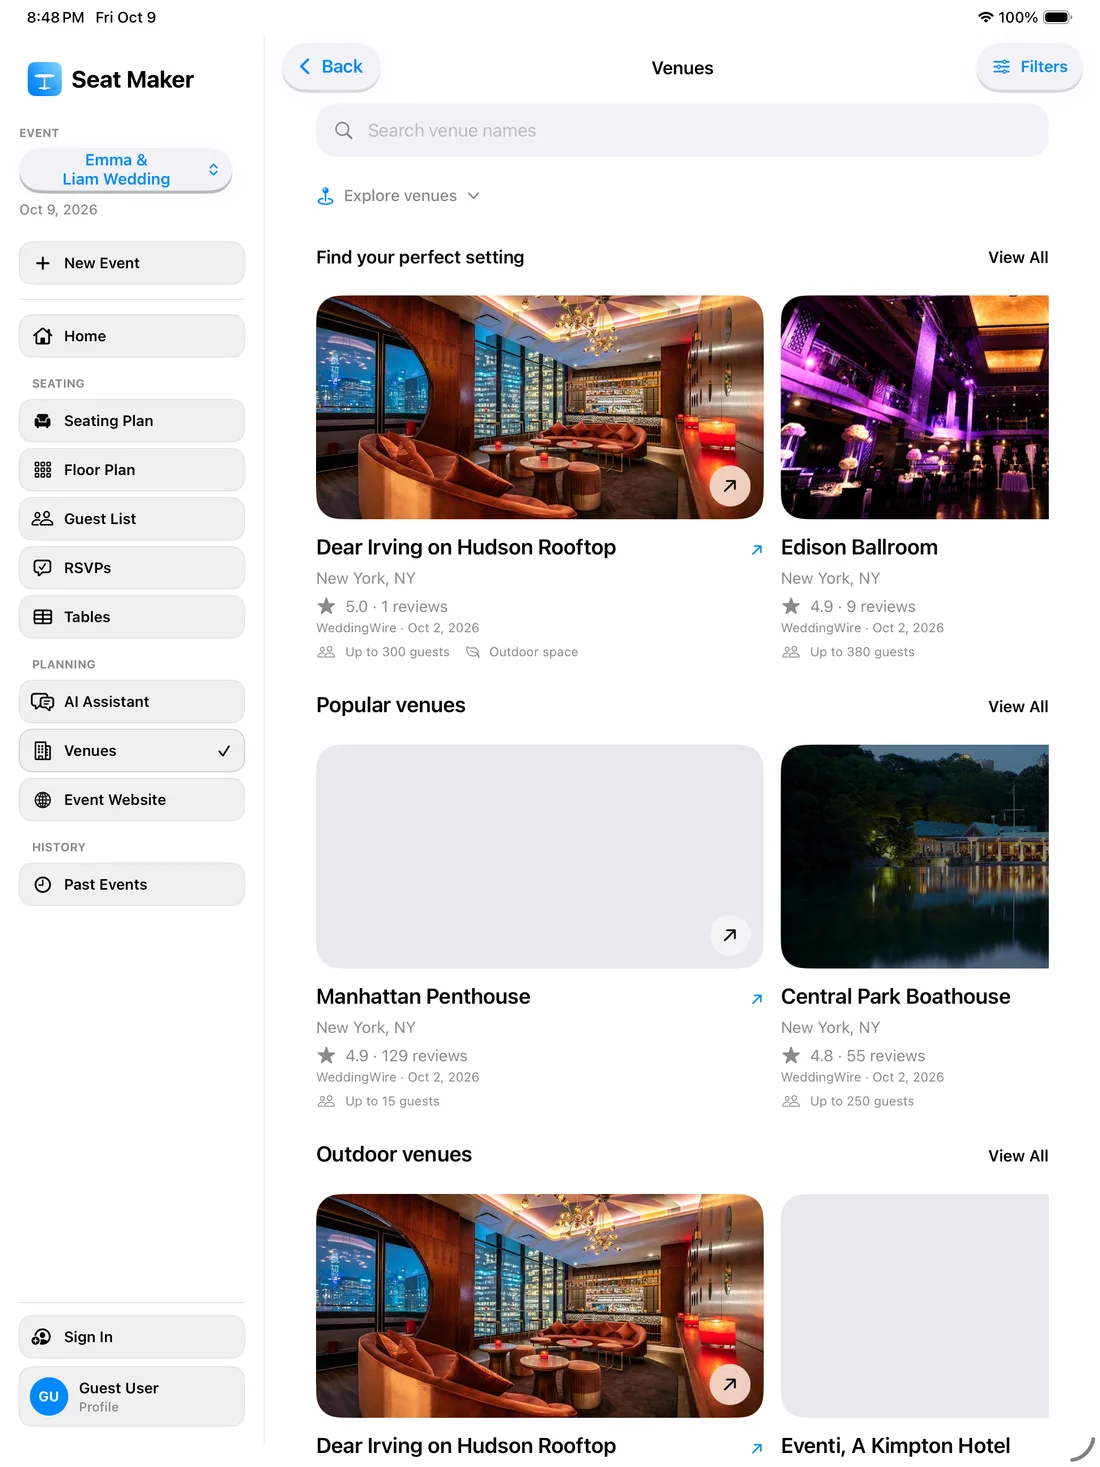The image size is (1100, 1467).
Task: Check battery icon in status bar
Action: pyautogui.click(x=1058, y=17)
